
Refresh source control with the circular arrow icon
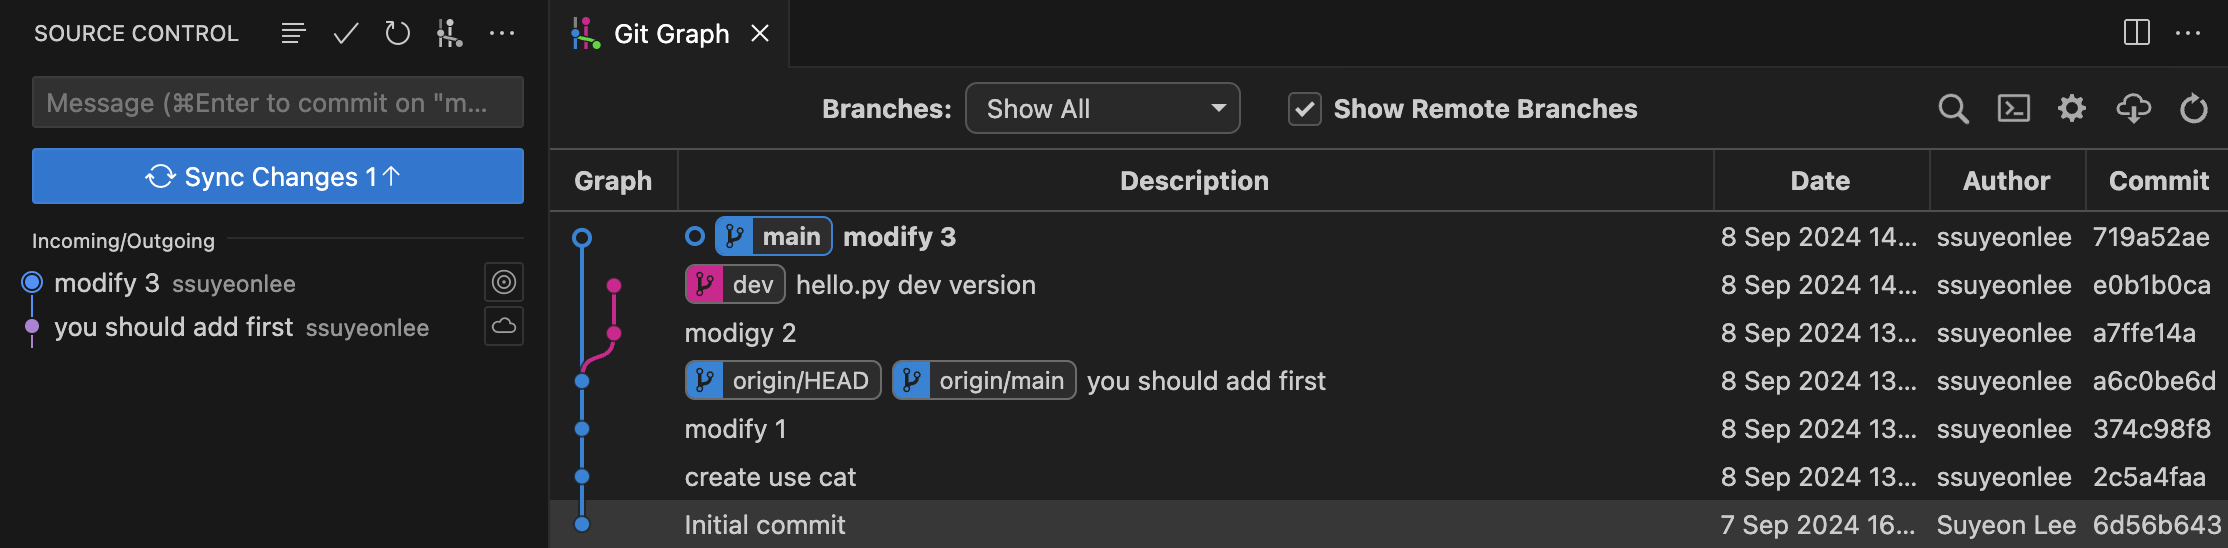[x=398, y=34]
